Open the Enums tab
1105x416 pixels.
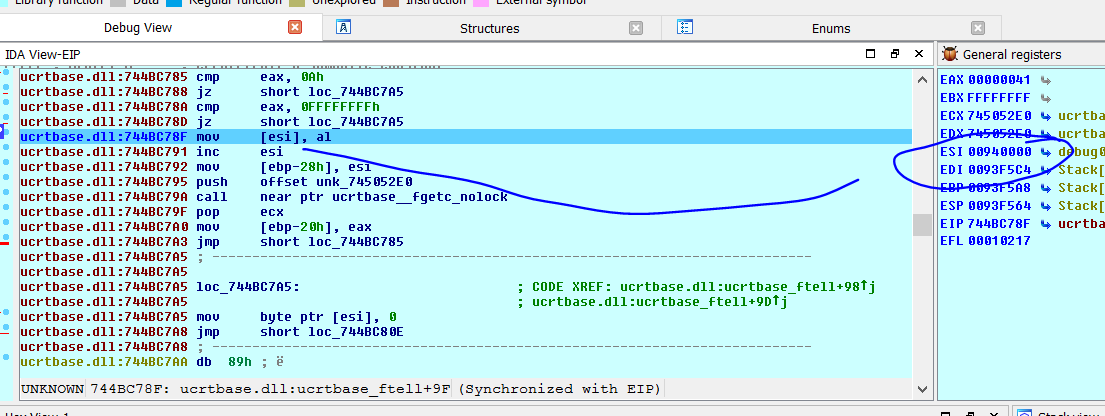(831, 28)
